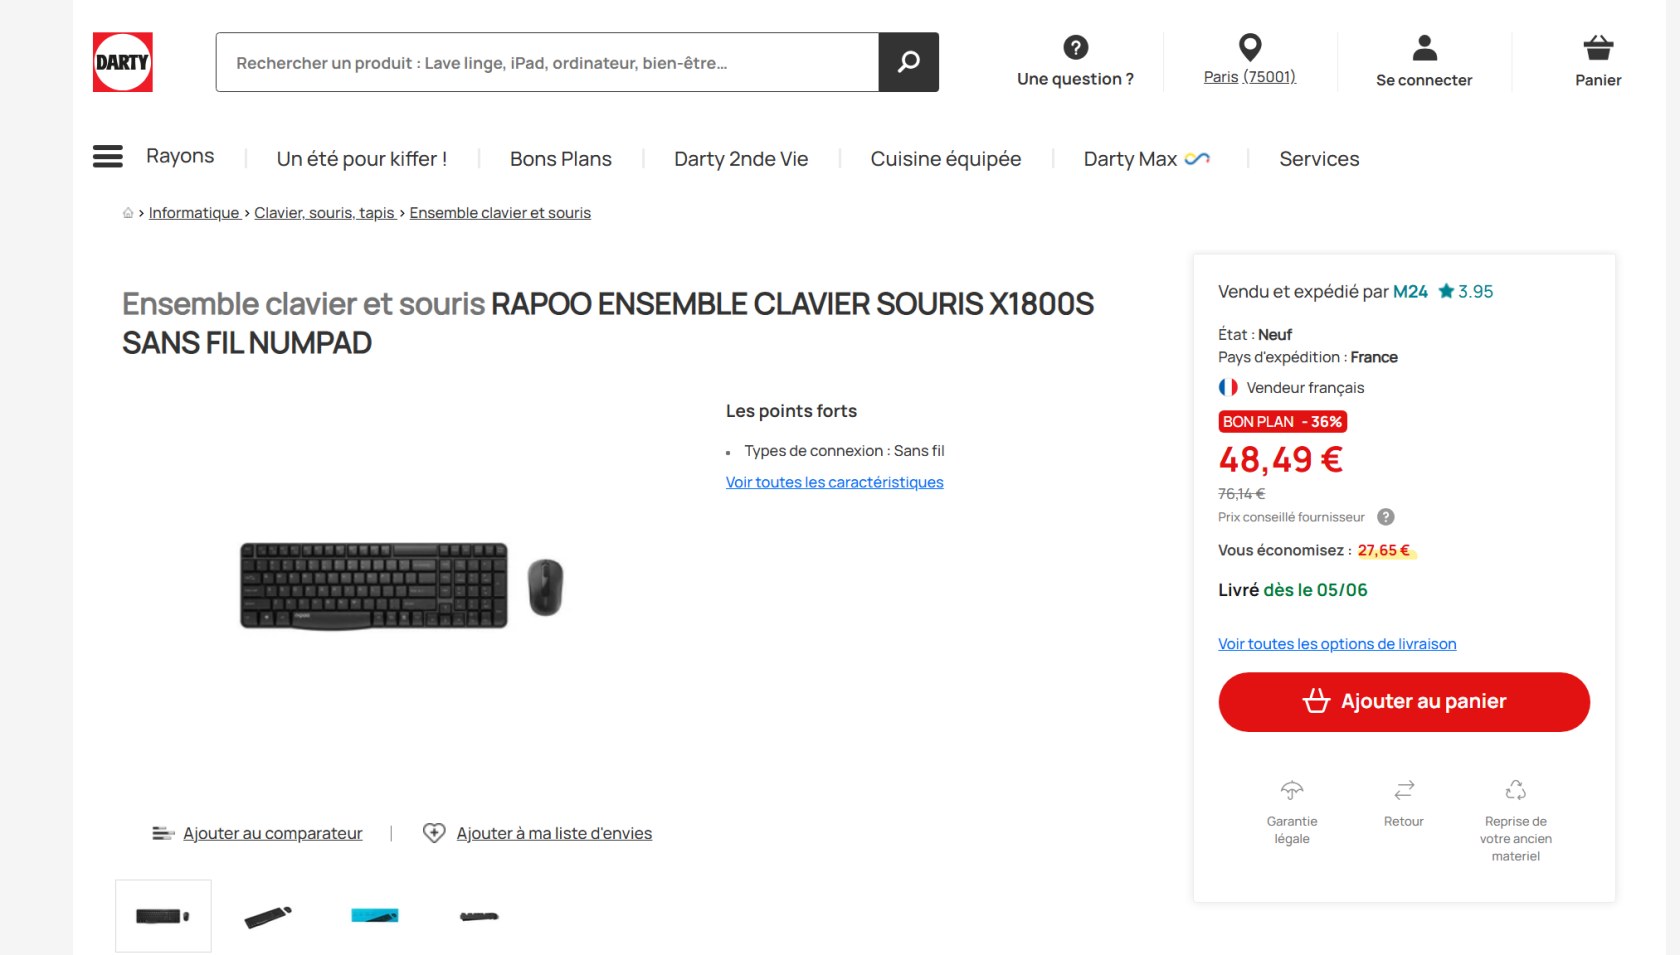Click the wishlist heart icon

(x=434, y=833)
